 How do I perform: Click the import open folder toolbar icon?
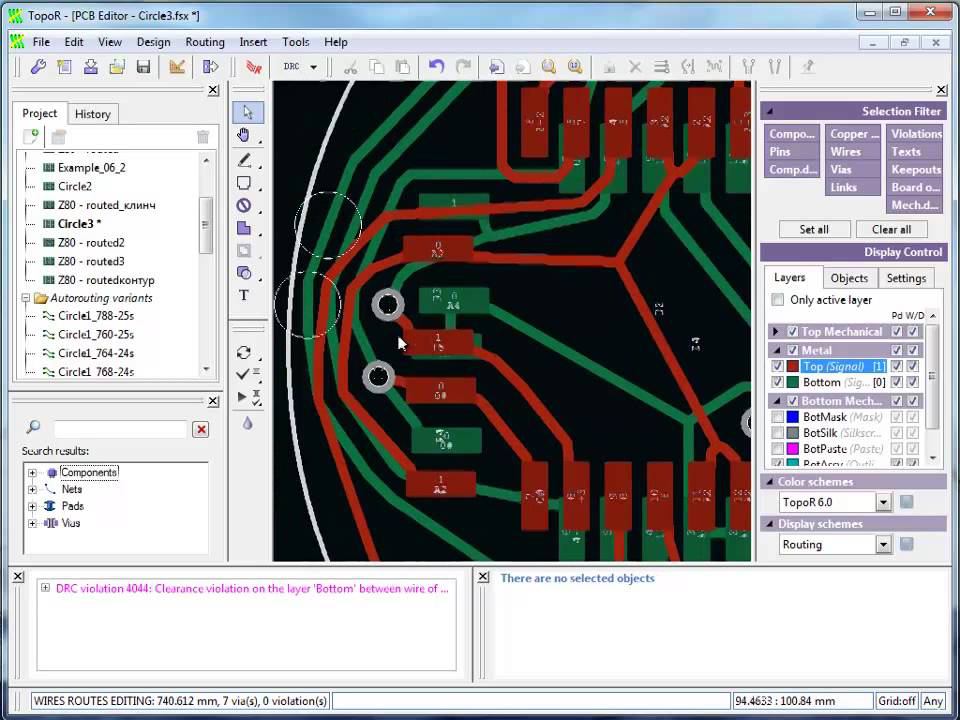(x=117, y=67)
